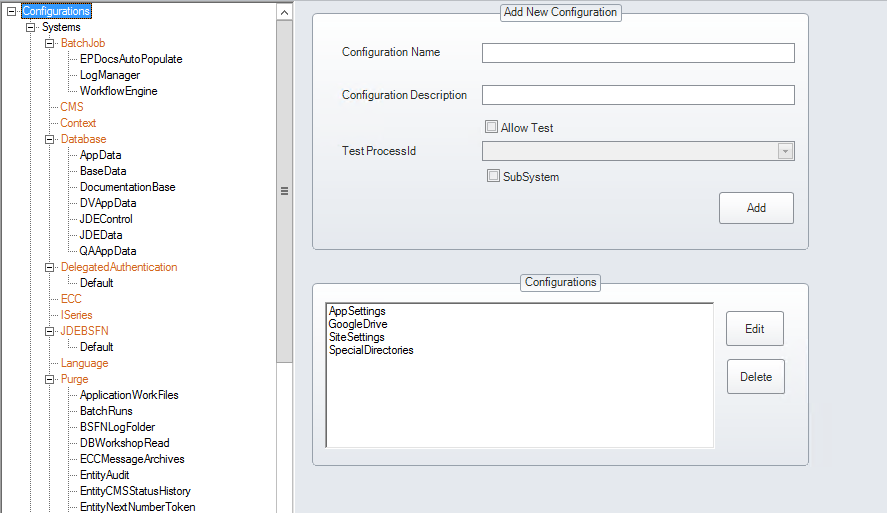Enable the Allow Test checkbox
The image size is (887, 513).
pyautogui.click(x=492, y=127)
